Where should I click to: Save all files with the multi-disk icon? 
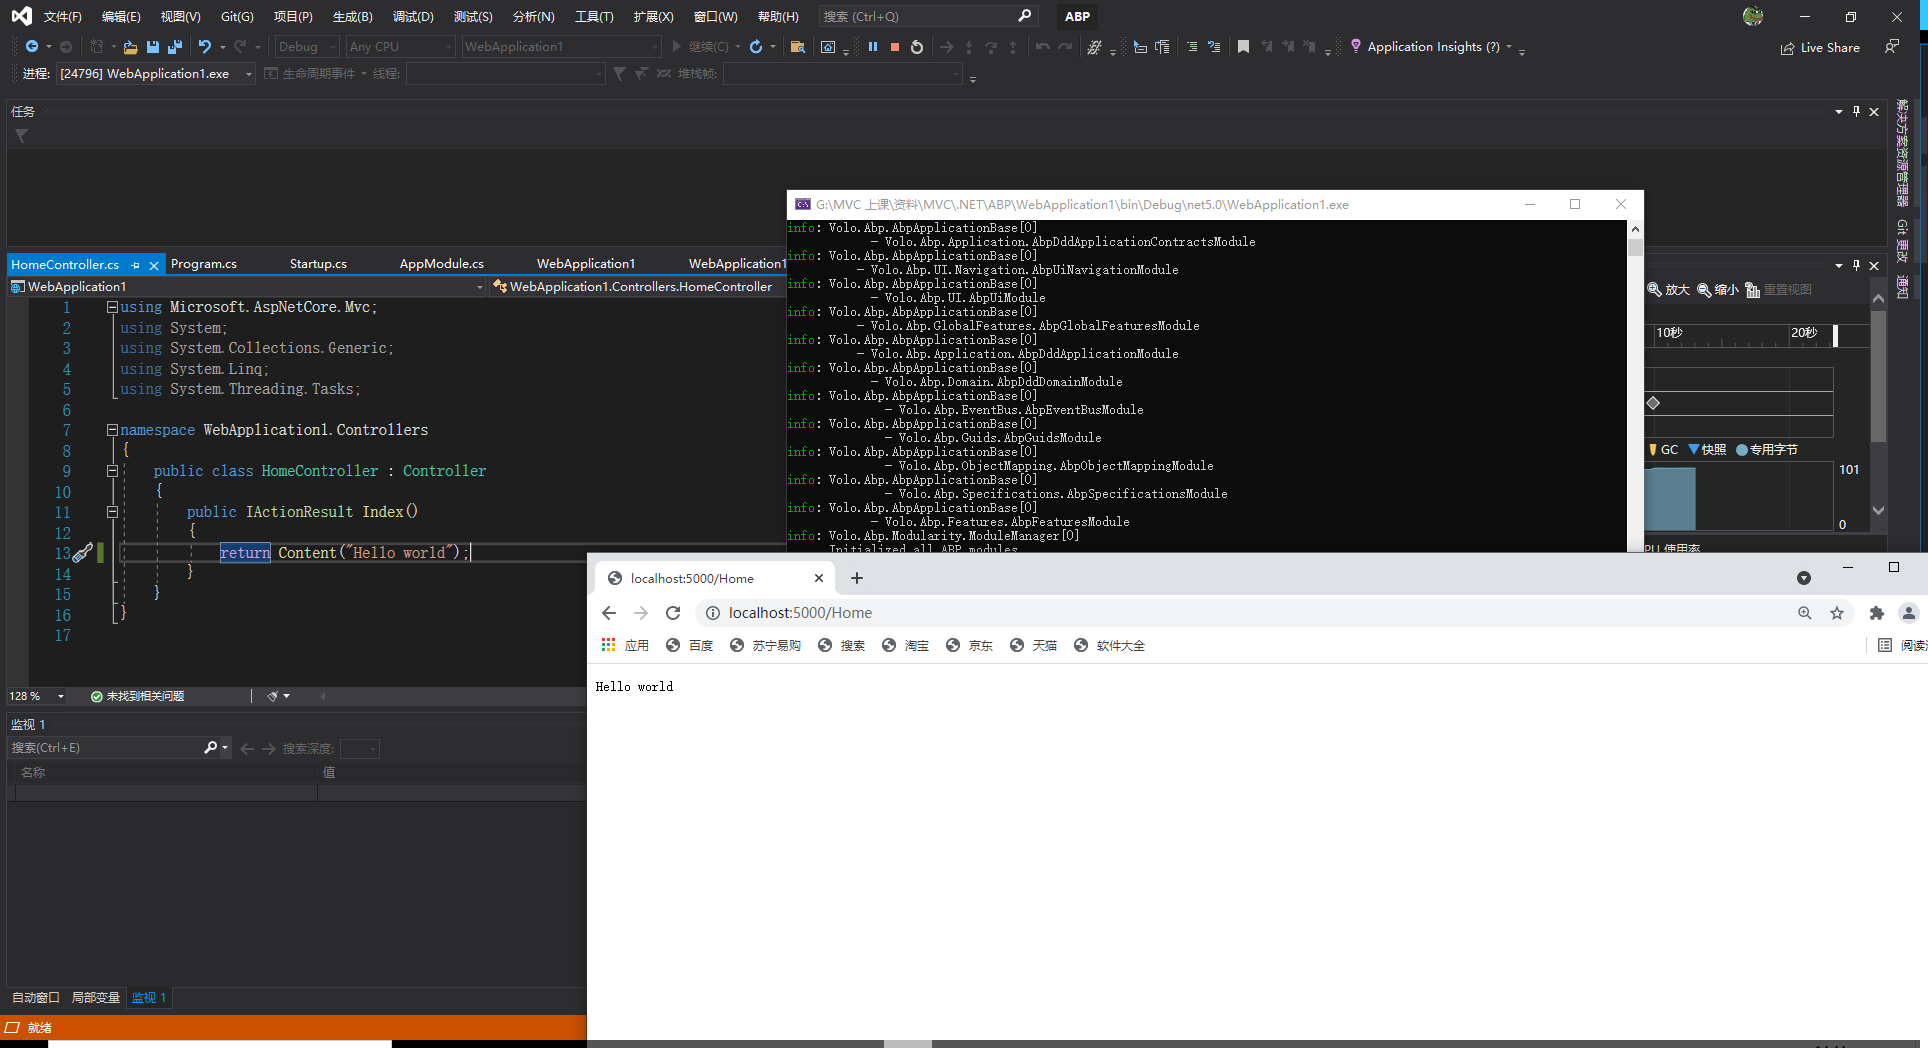(175, 47)
